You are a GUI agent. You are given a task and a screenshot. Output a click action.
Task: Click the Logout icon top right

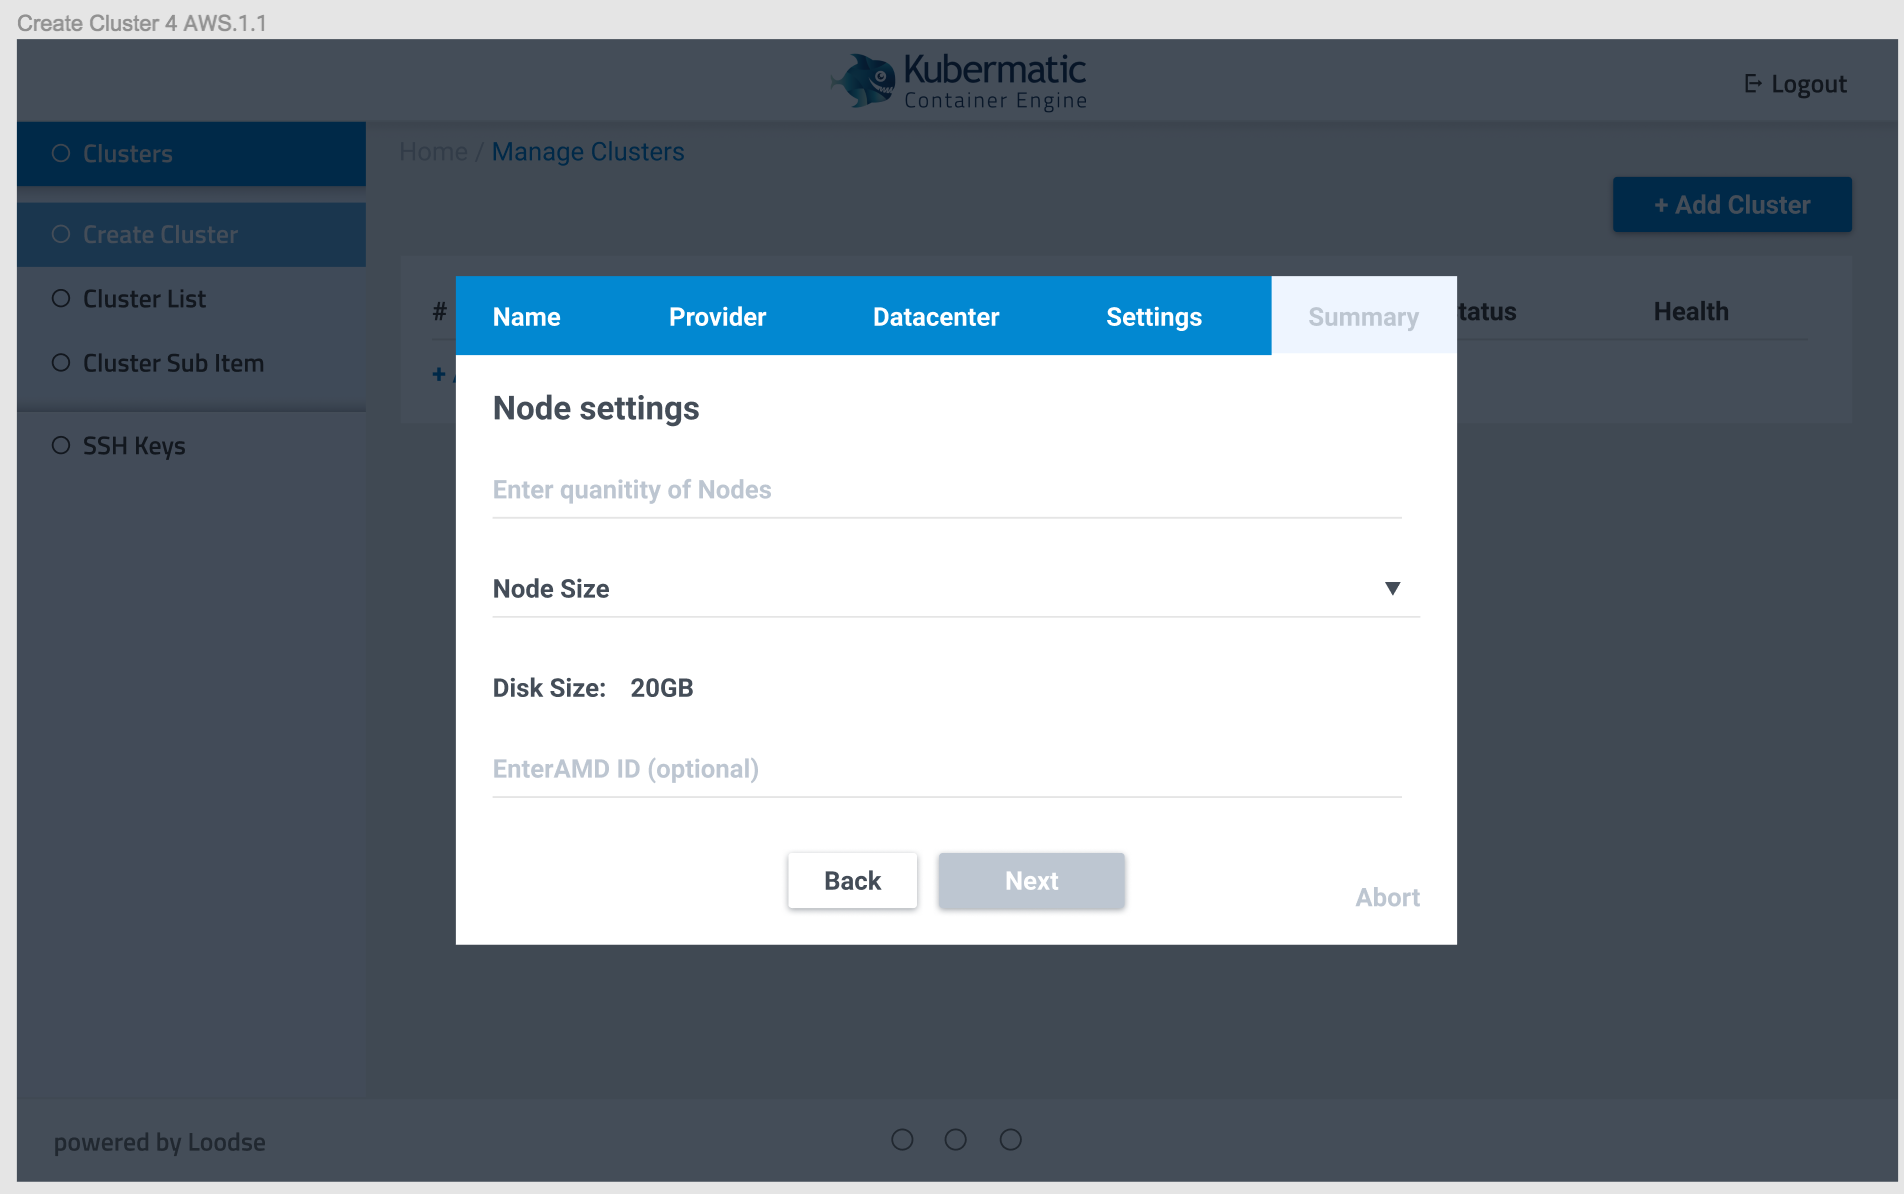point(1751,84)
